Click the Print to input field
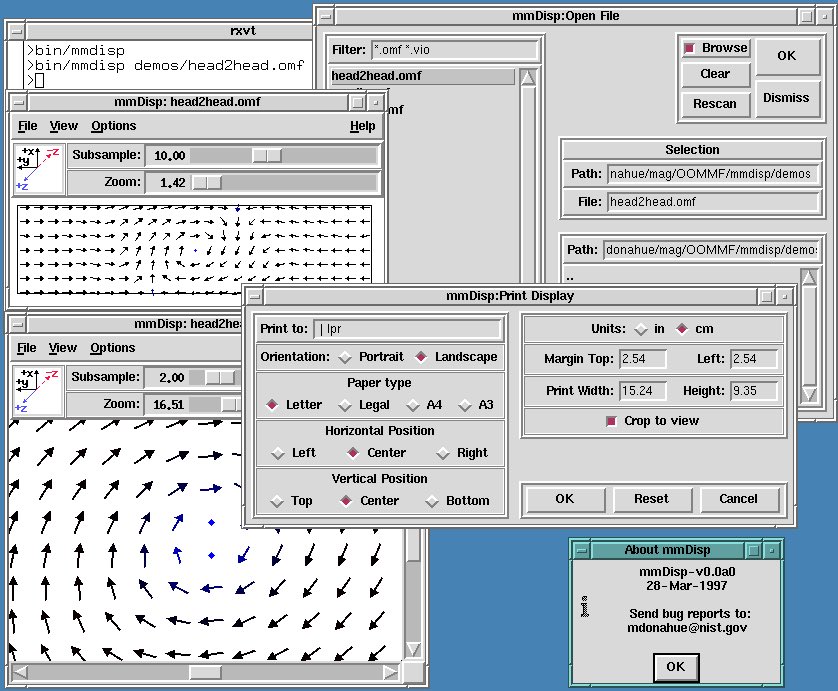The image size is (838, 691). [407, 329]
